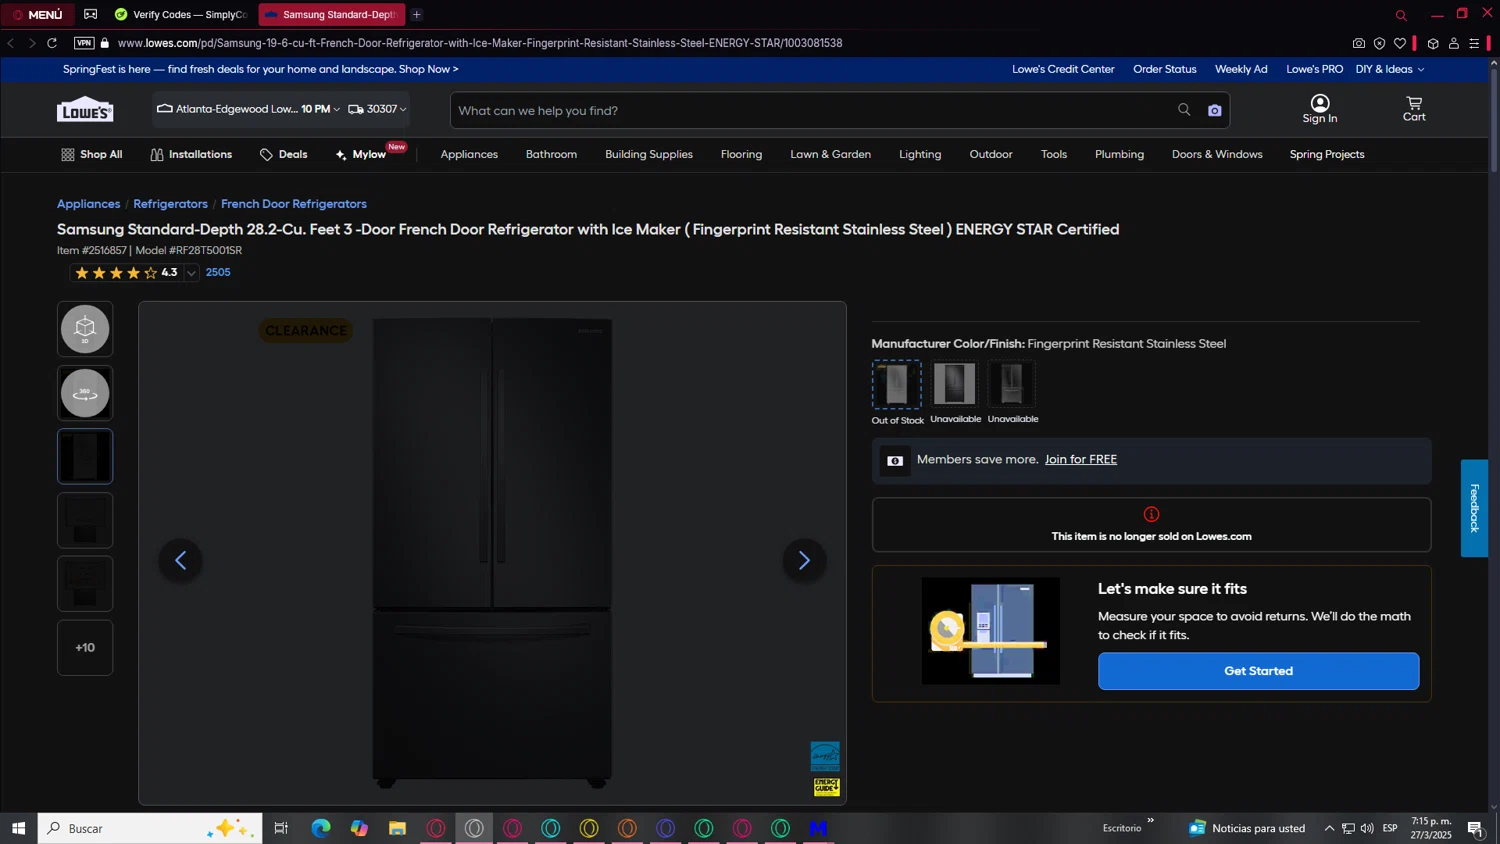Image resolution: width=1500 pixels, height=844 pixels.
Task: Click the browser reload button
Action: pyautogui.click(x=52, y=43)
